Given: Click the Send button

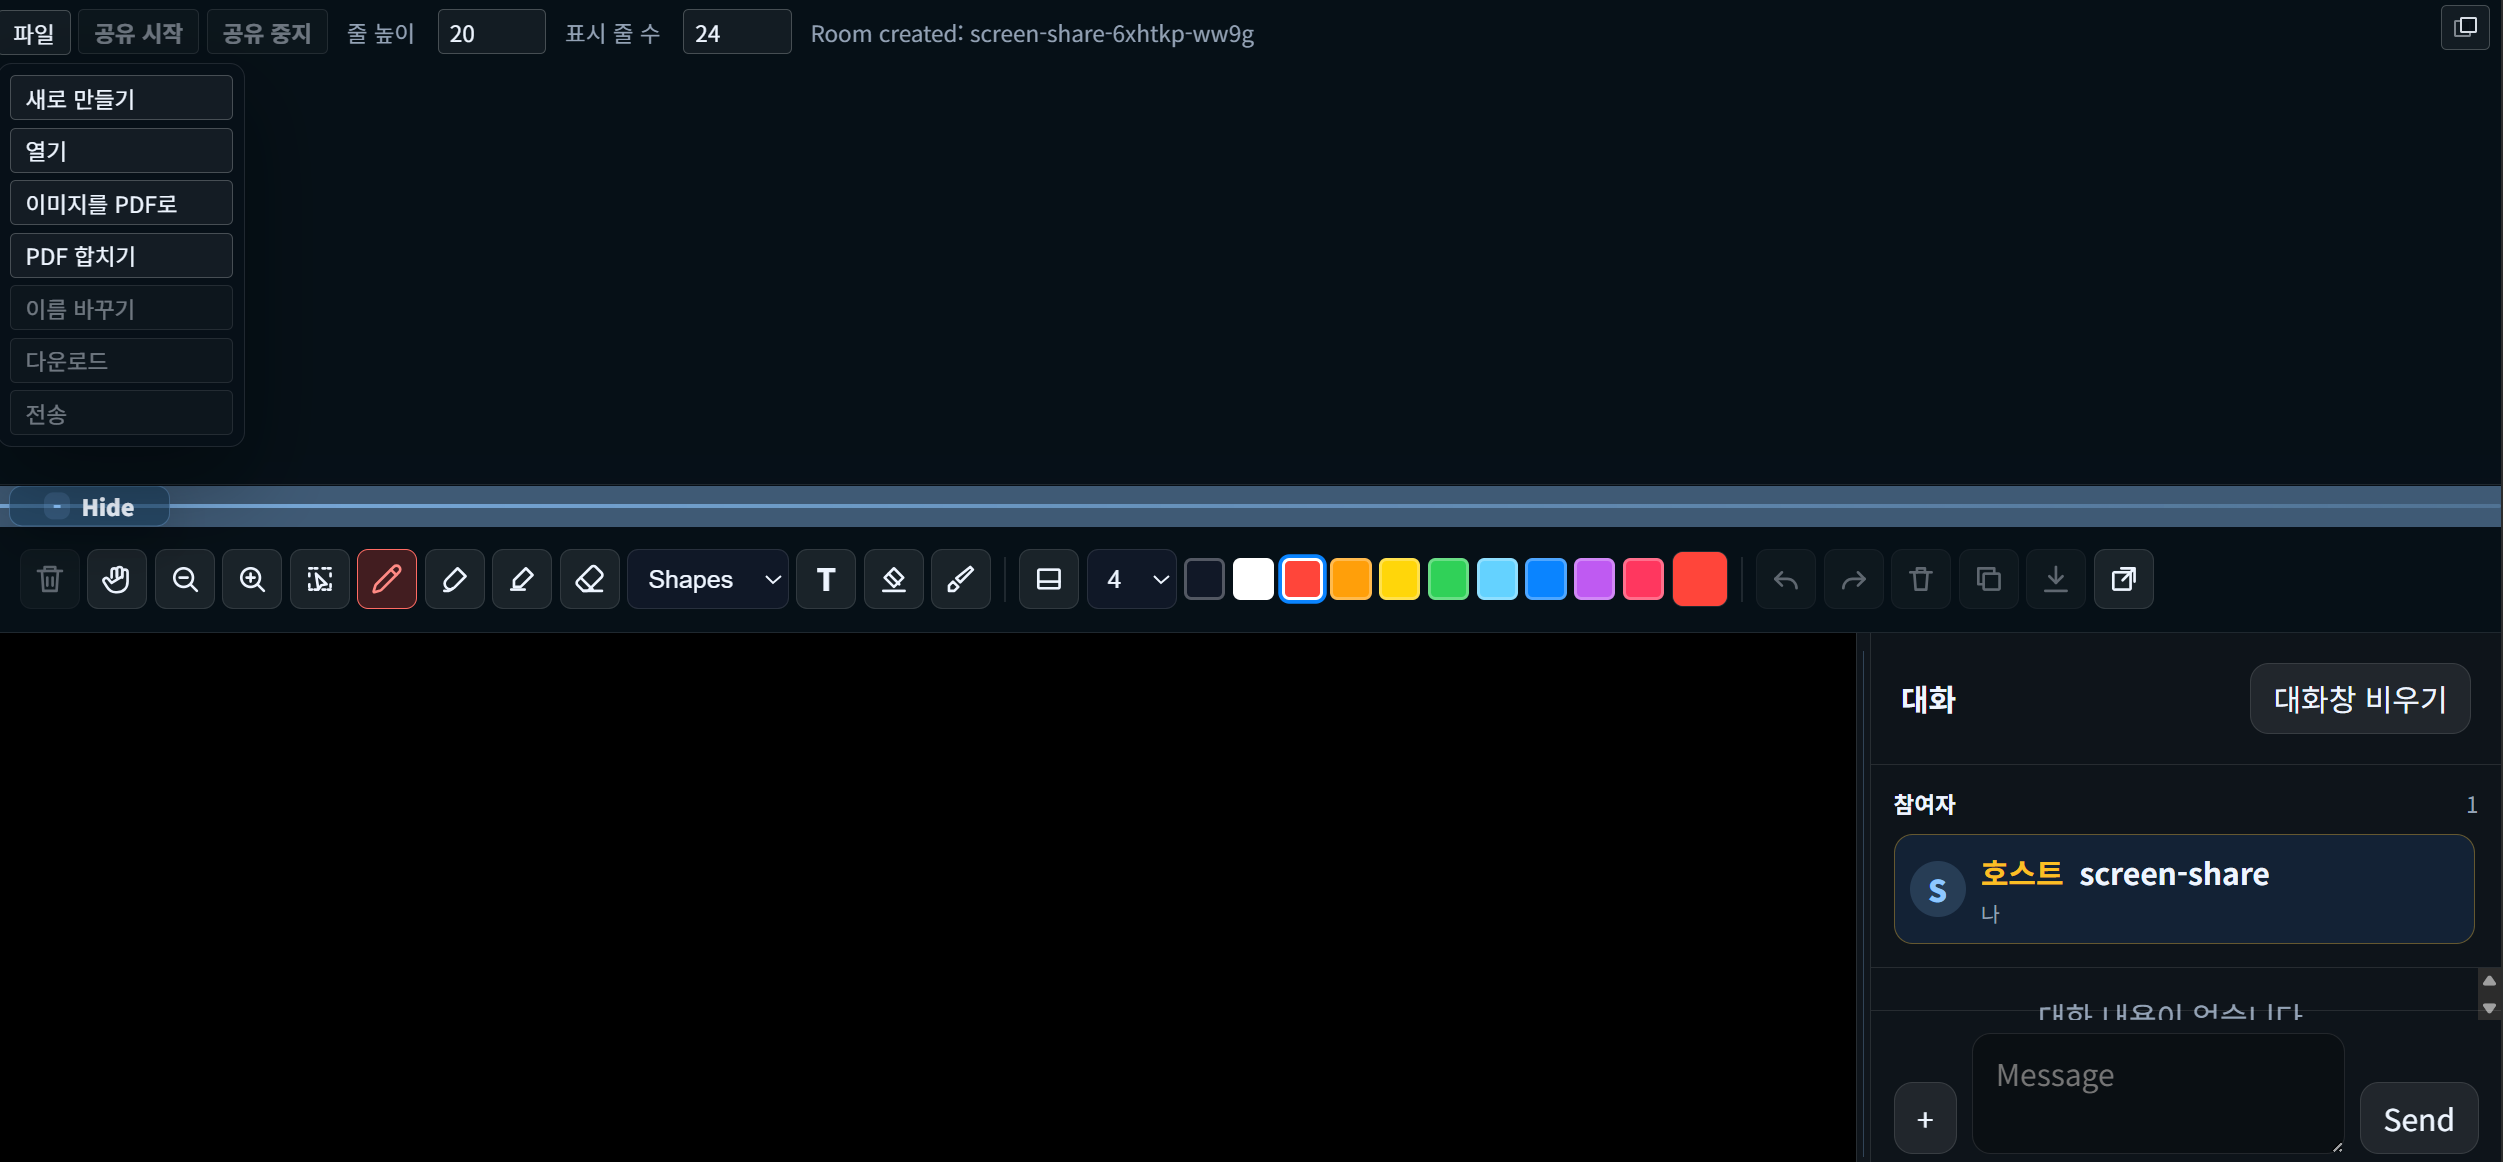Looking at the screenshot, I should 2418,1119.
